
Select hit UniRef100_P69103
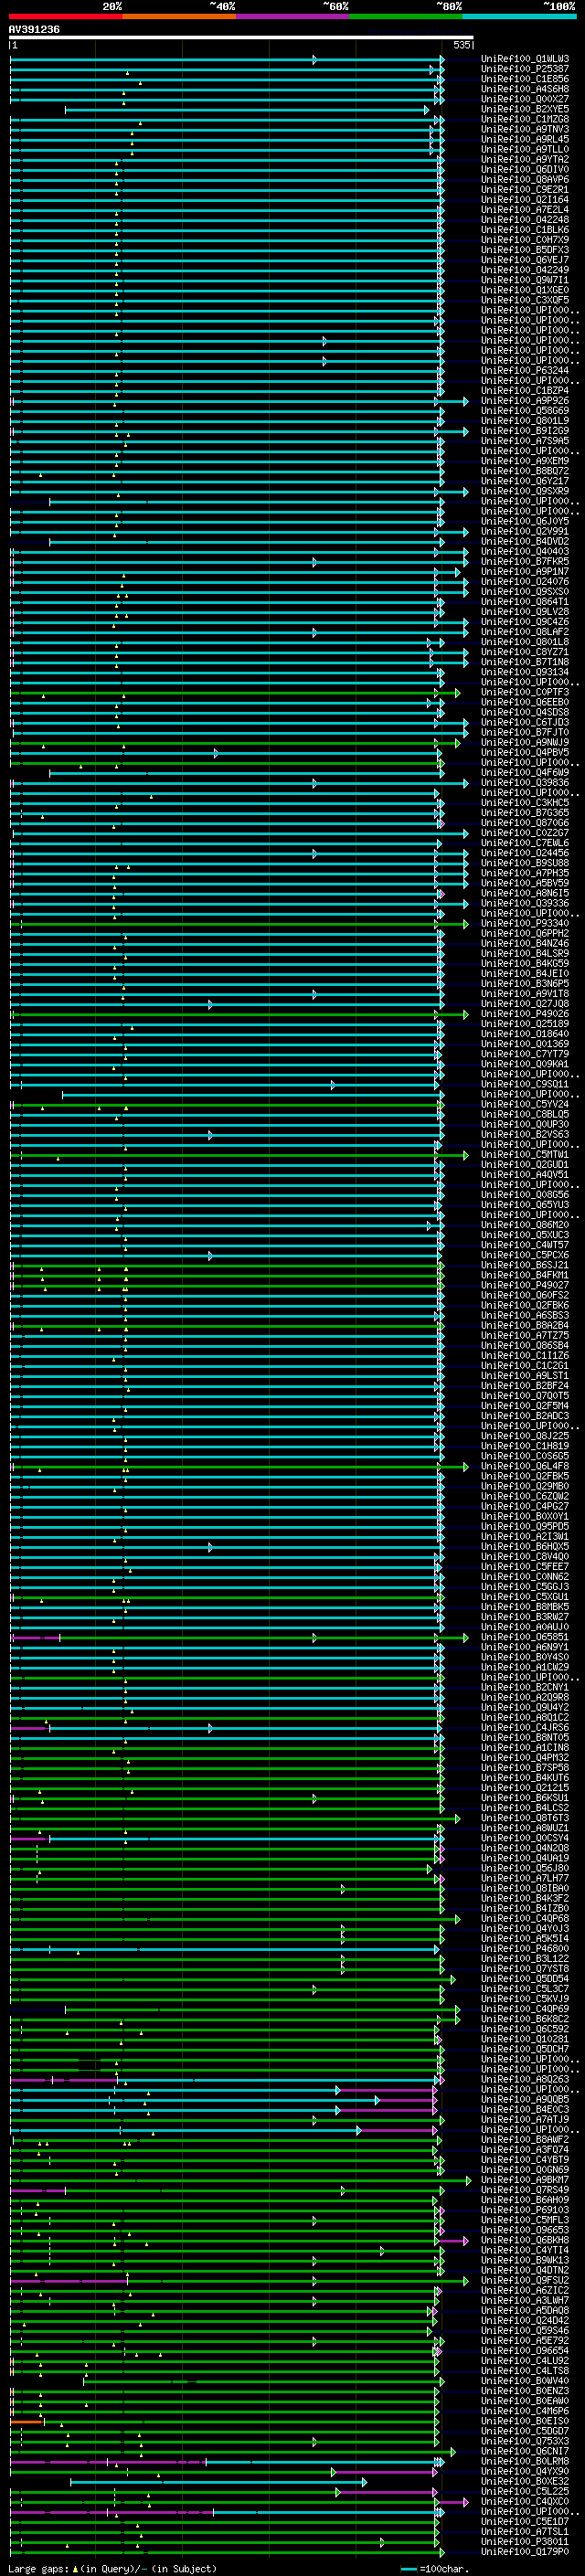[524, 2210]
